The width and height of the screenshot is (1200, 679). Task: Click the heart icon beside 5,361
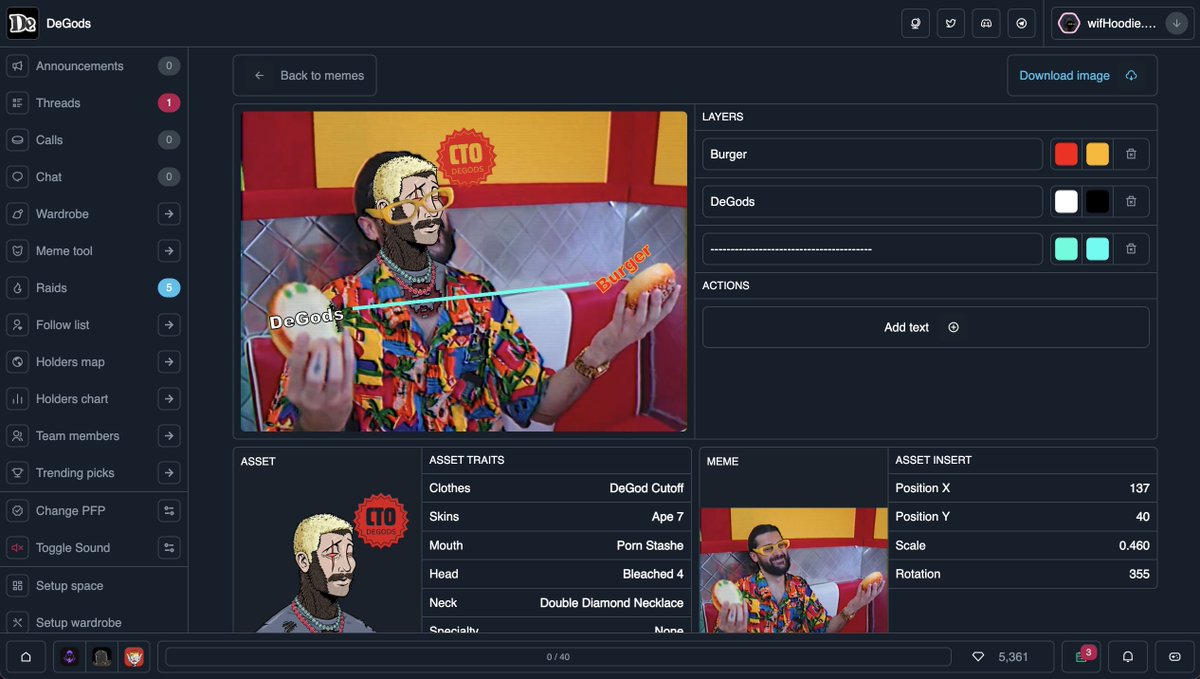pos(978,657)
